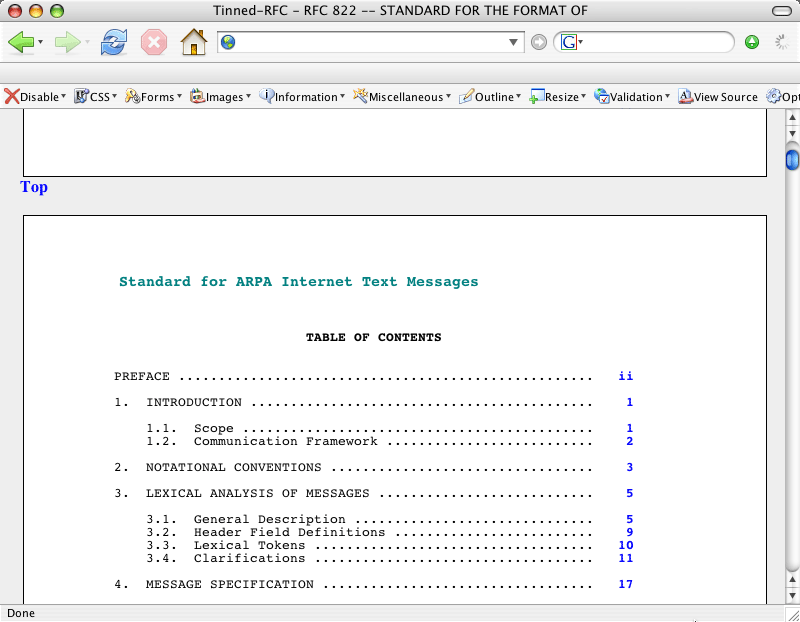Open the Back history dropdown arrow

coord(40,42)
